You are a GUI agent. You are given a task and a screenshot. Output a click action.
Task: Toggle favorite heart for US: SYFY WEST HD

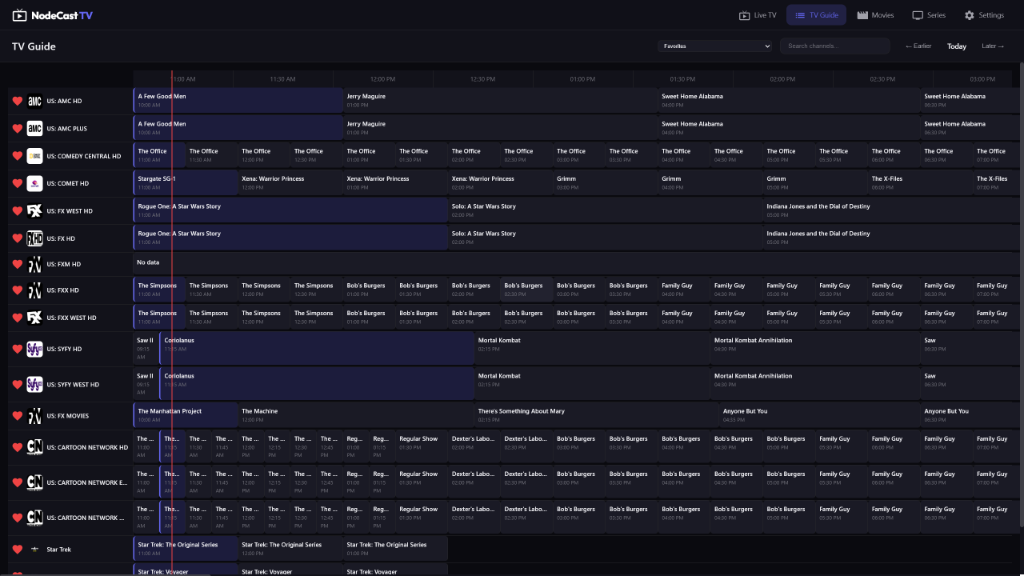[x=18, y=385]
